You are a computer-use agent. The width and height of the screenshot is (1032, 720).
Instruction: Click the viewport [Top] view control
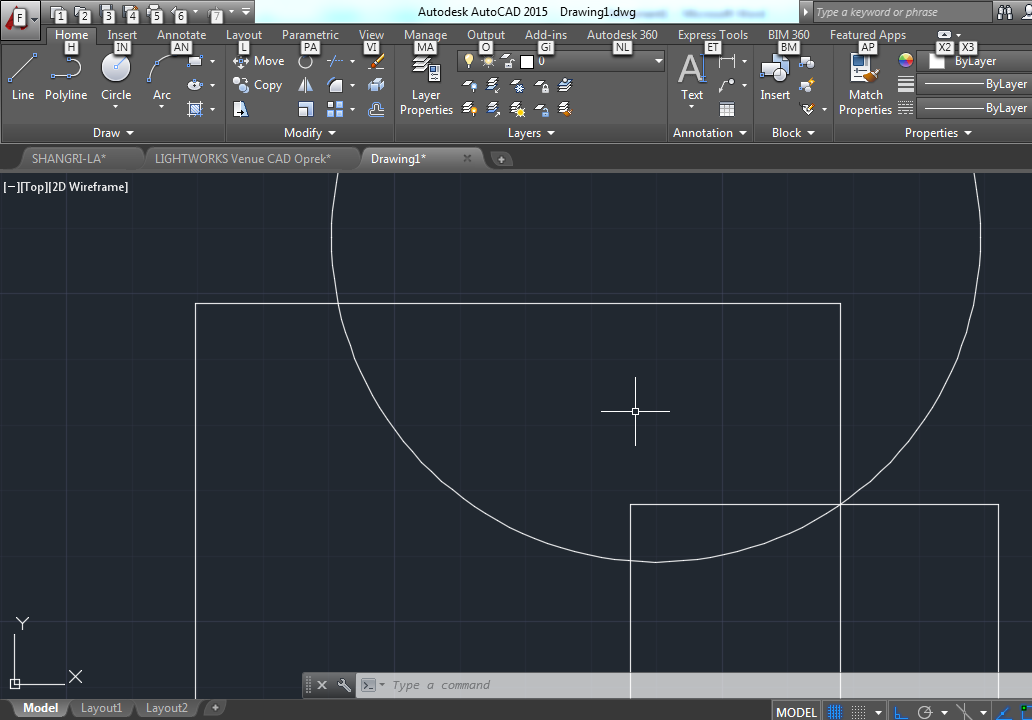click(x=34, y=187)
